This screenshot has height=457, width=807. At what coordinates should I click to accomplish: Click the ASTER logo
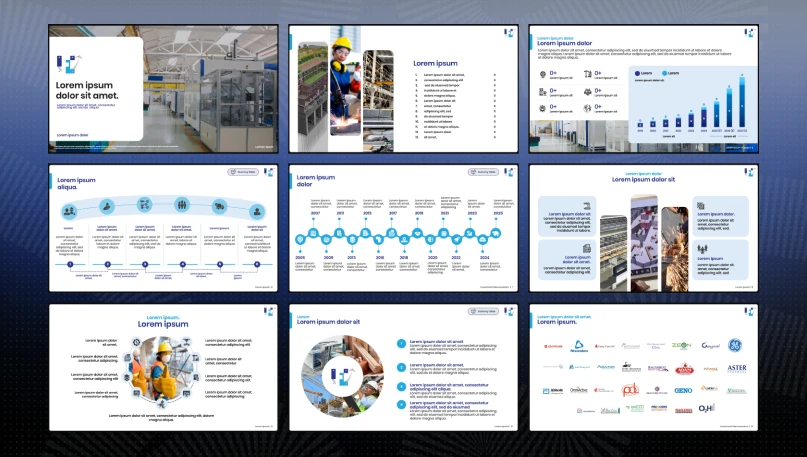pyautogui.click(x=736, y=368)
